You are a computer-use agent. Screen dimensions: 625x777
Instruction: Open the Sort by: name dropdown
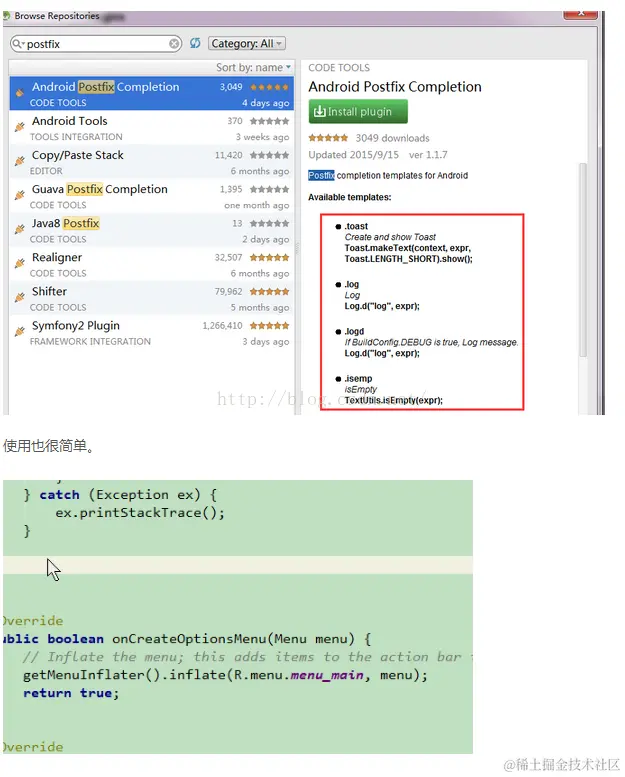point(253,67)
